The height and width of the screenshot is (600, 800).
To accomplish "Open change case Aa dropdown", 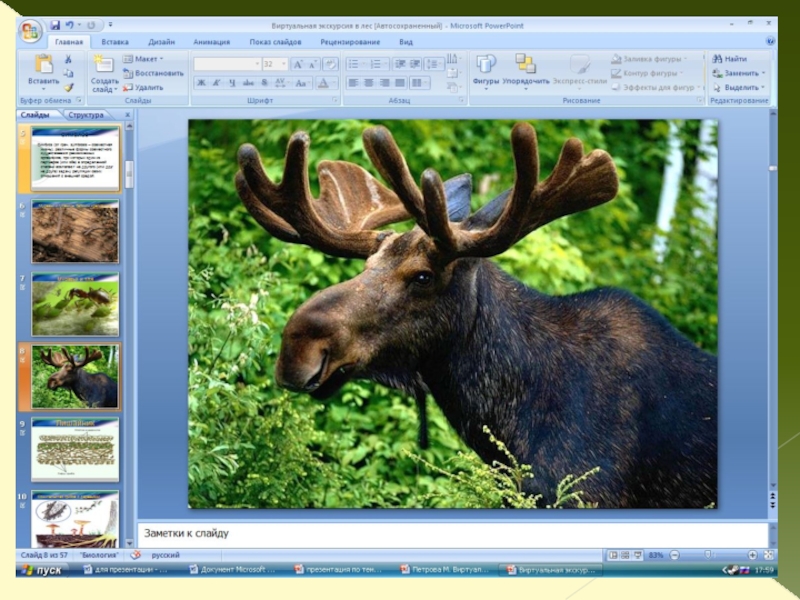I will click(302, 83).
